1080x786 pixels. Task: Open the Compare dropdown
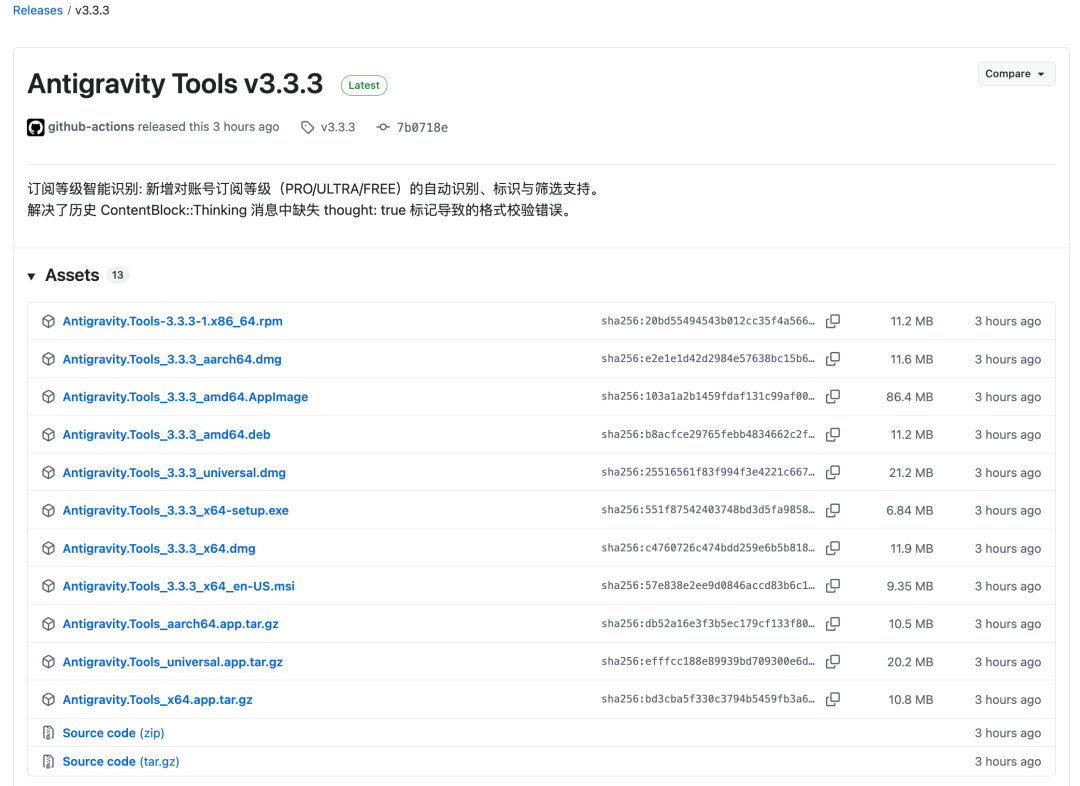tap(1015, 74)
